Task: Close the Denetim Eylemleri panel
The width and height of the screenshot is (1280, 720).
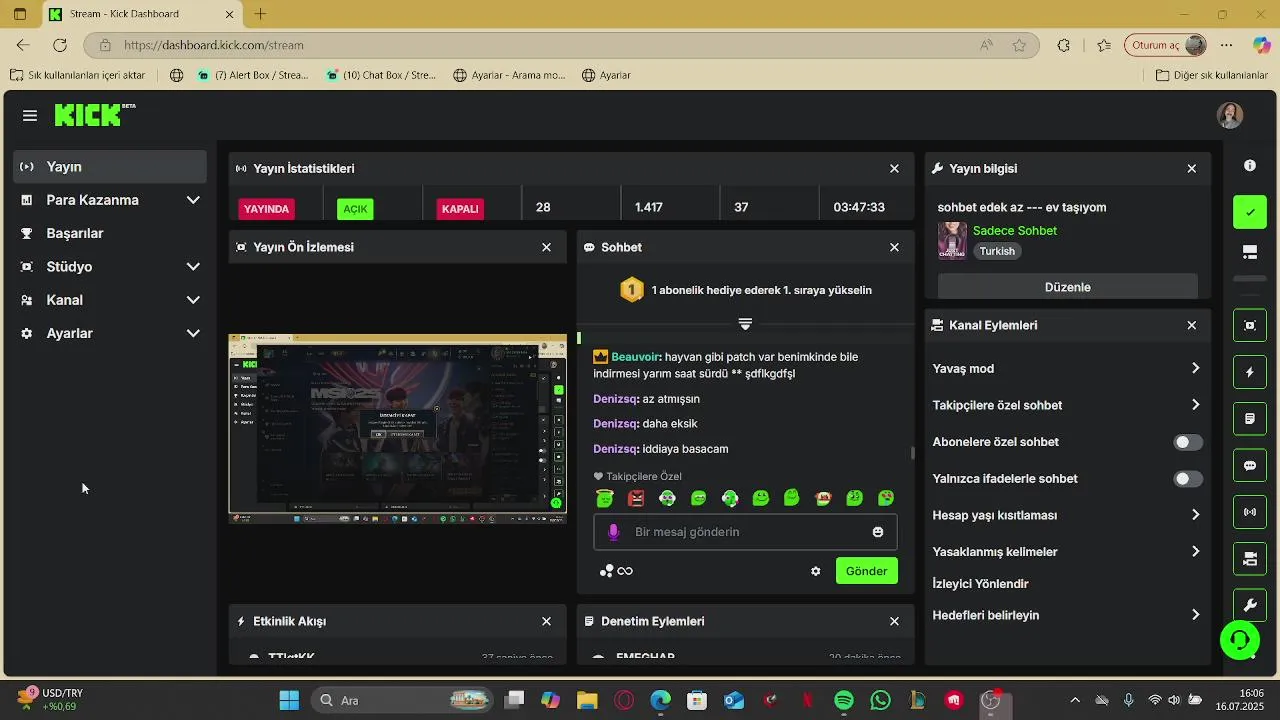Action: (894, 621)
